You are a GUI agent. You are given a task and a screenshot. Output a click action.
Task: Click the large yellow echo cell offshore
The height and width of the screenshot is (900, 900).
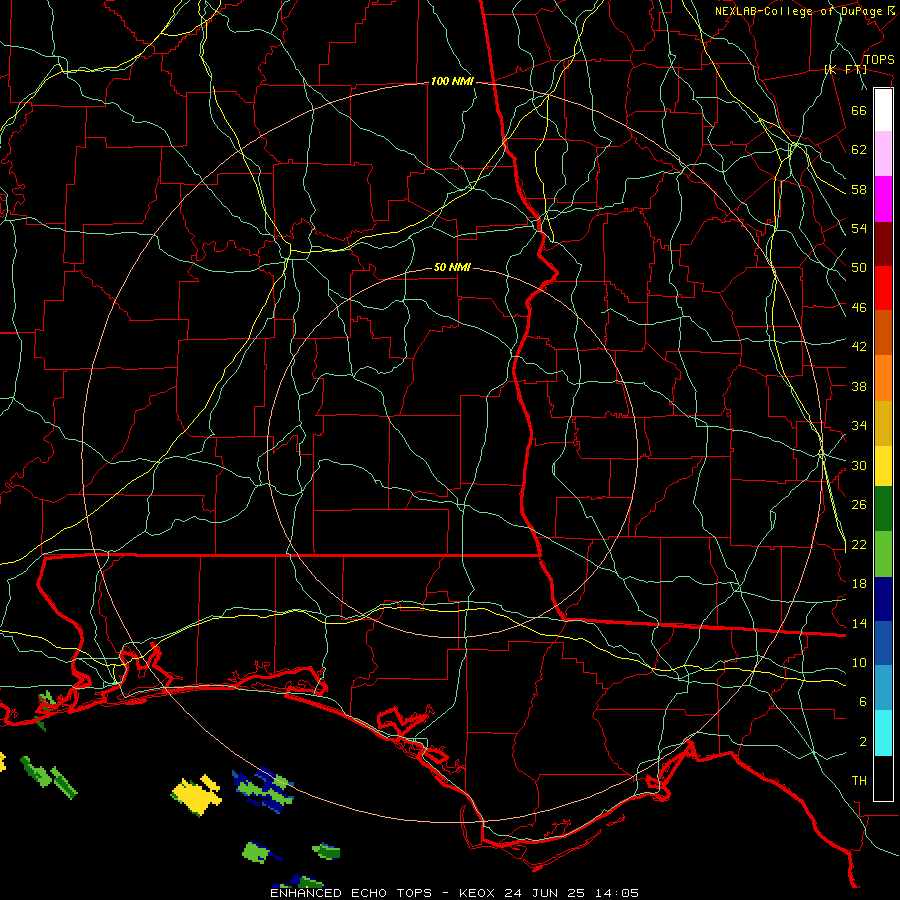pyautogui.click(x=196, y=795)
